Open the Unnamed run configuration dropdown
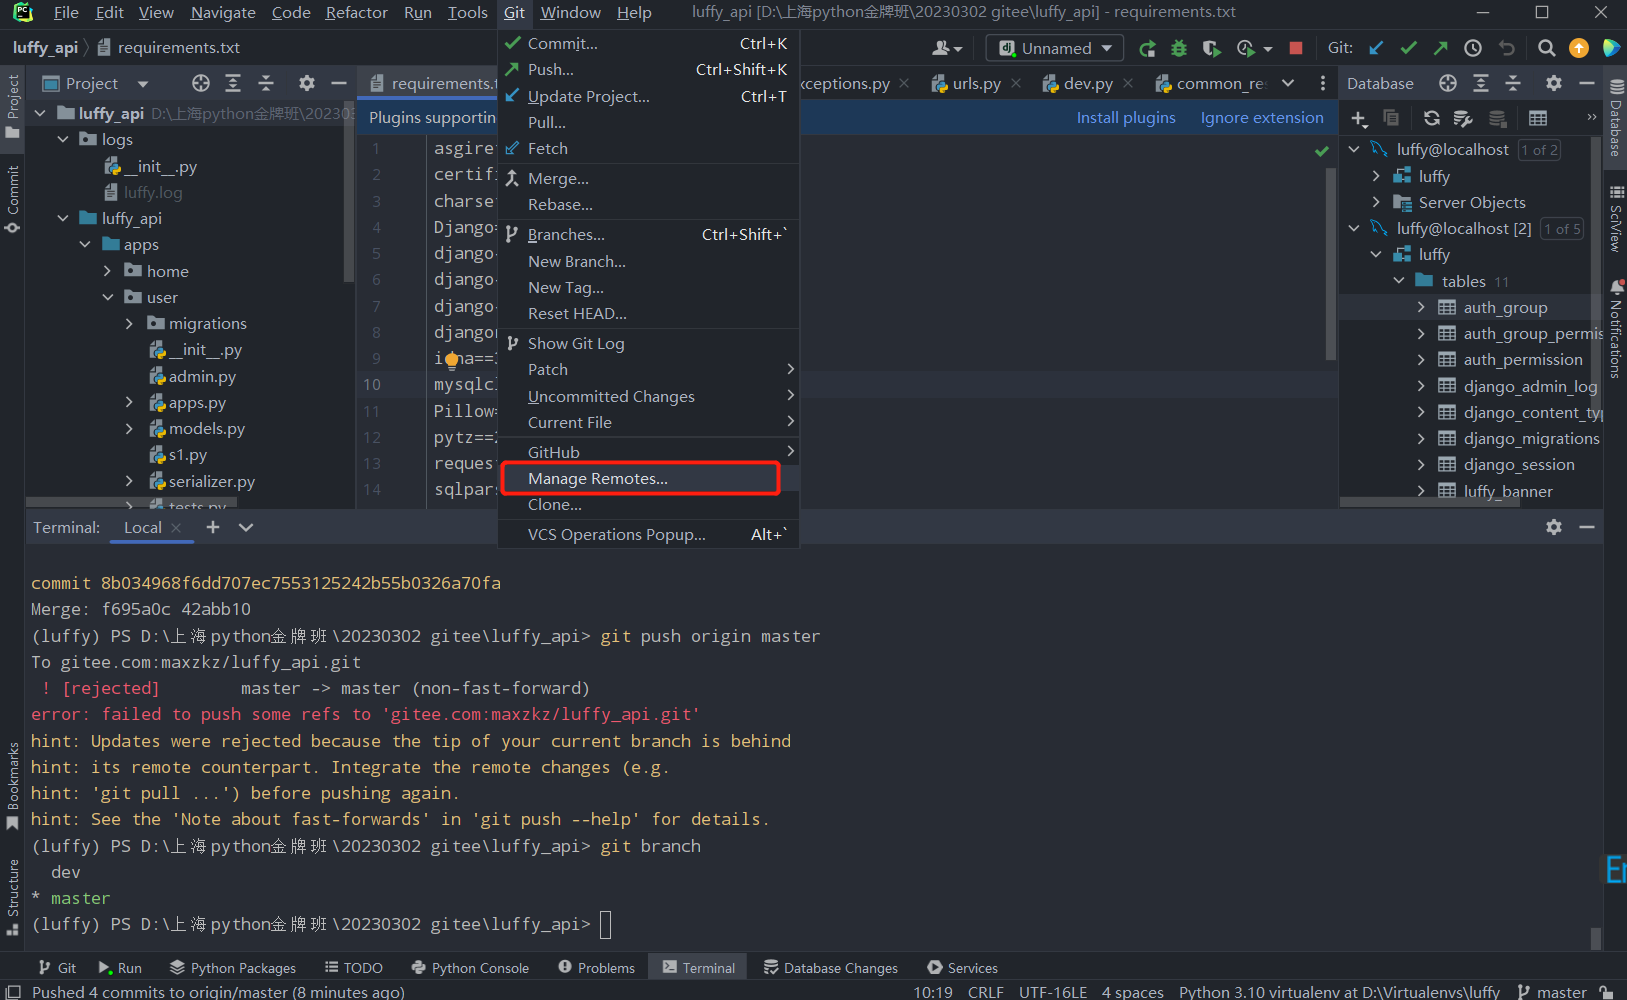The width and height of the screenshot is (1627, 1000). point(1055,48)
